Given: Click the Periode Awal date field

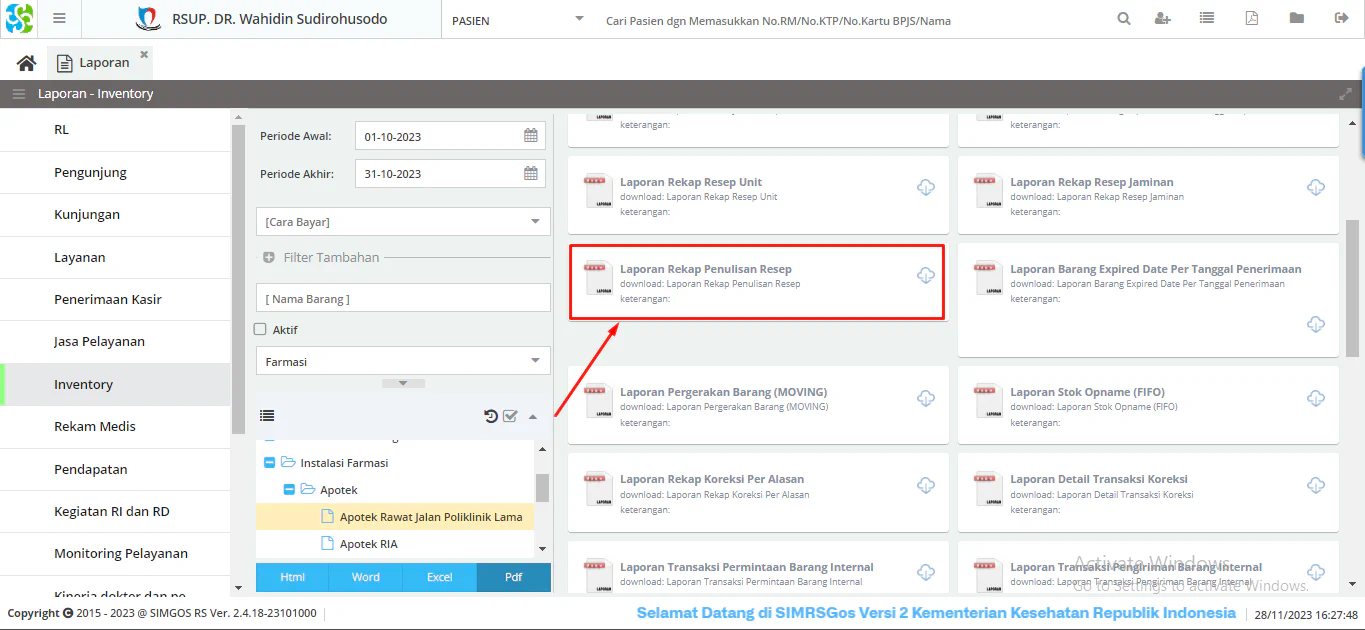Looking at the screenshot, I should click(x=437, y=136).
